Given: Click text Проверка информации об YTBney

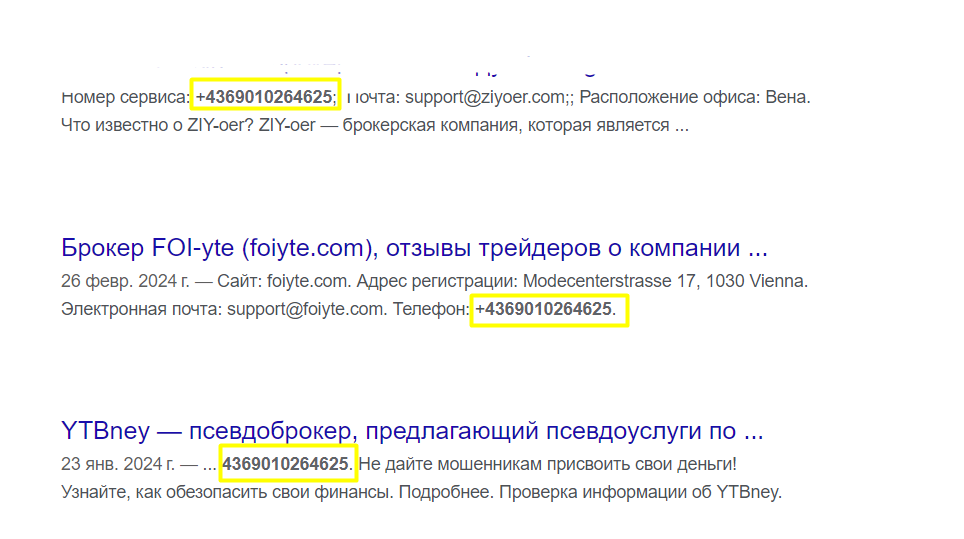Looking at the screenshot, I should [x=640, y=492].
